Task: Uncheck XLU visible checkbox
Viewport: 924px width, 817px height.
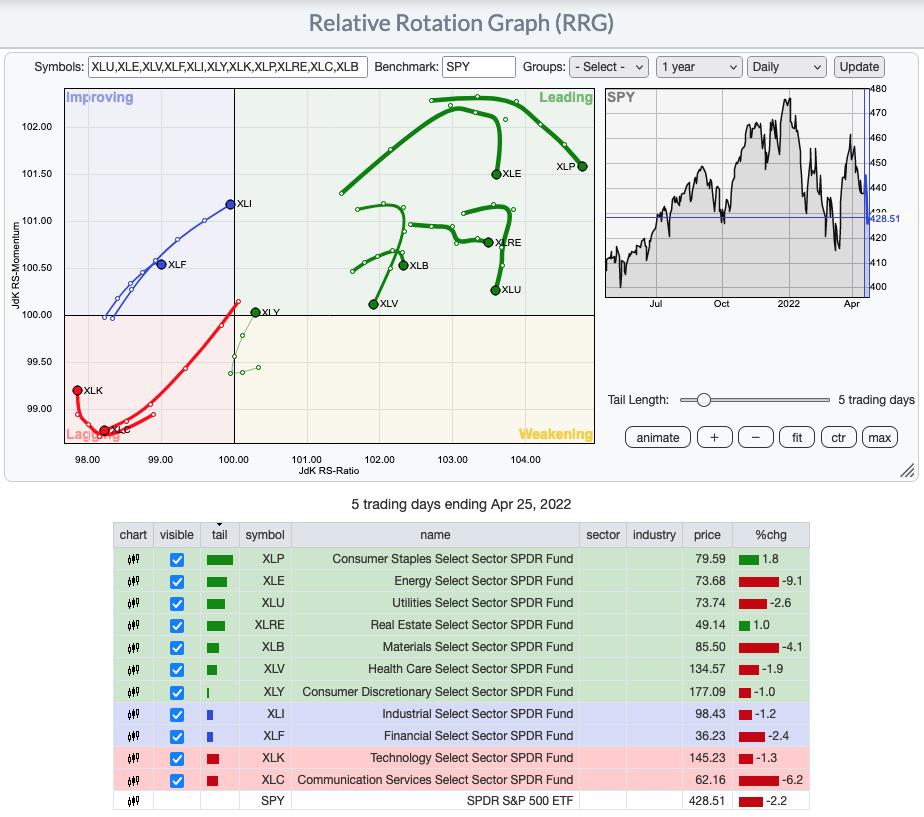Action: pos(177,604)
